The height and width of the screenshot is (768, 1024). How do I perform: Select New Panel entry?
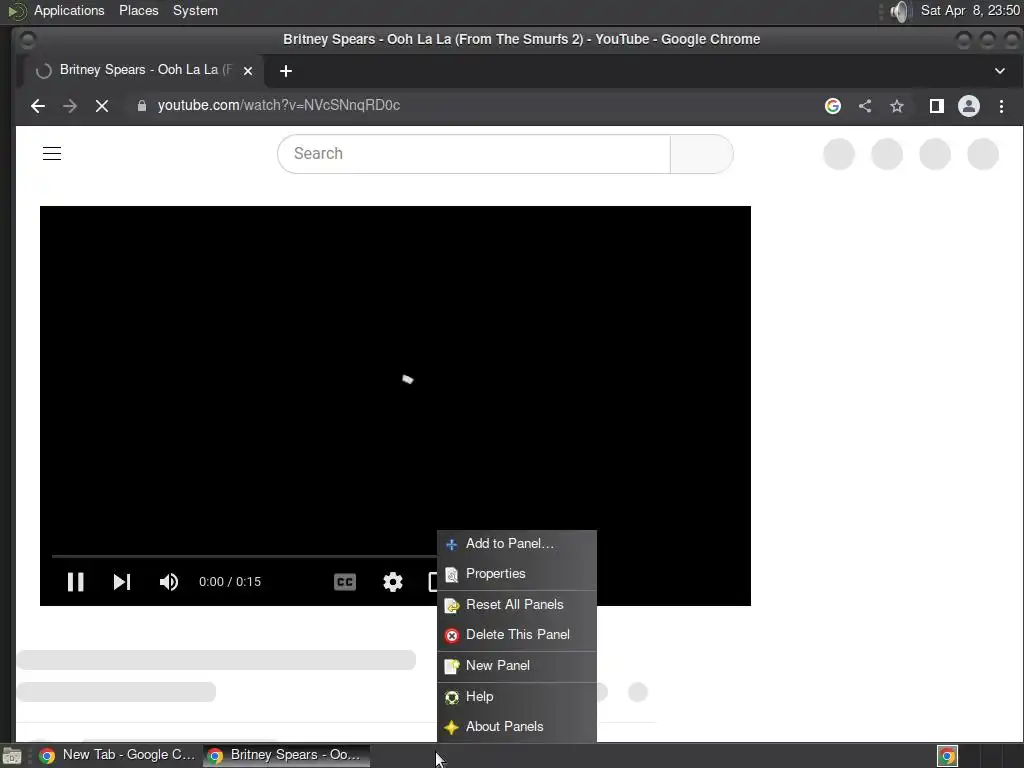click(517, 665)
